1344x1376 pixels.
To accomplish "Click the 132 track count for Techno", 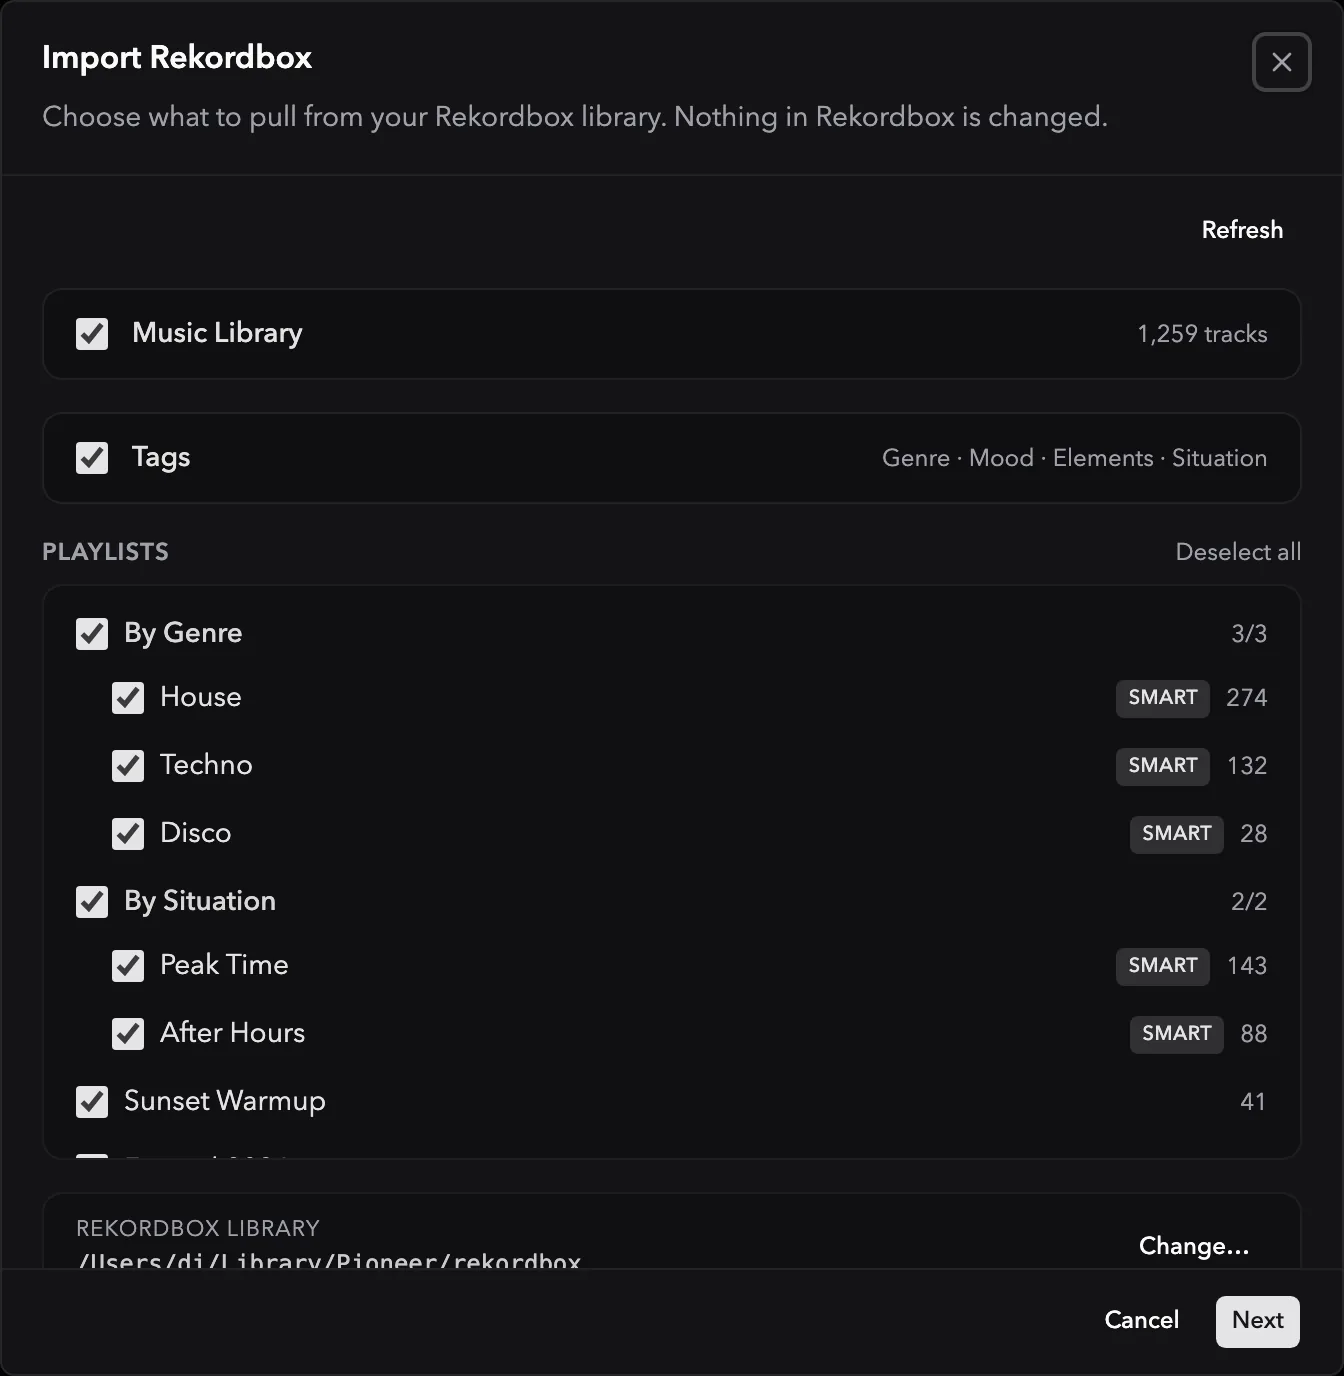I will point(1247,766).
